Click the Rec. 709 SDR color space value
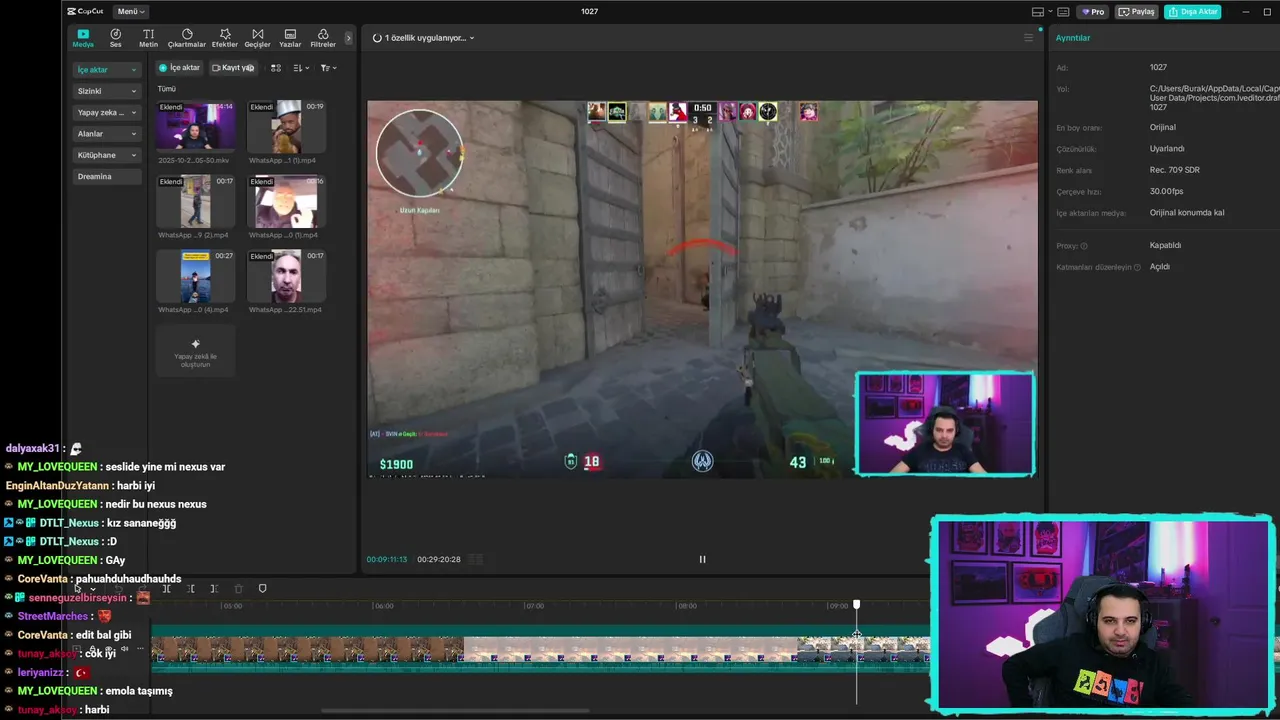Viewport: 1280px width, 720px height. 1174,170
